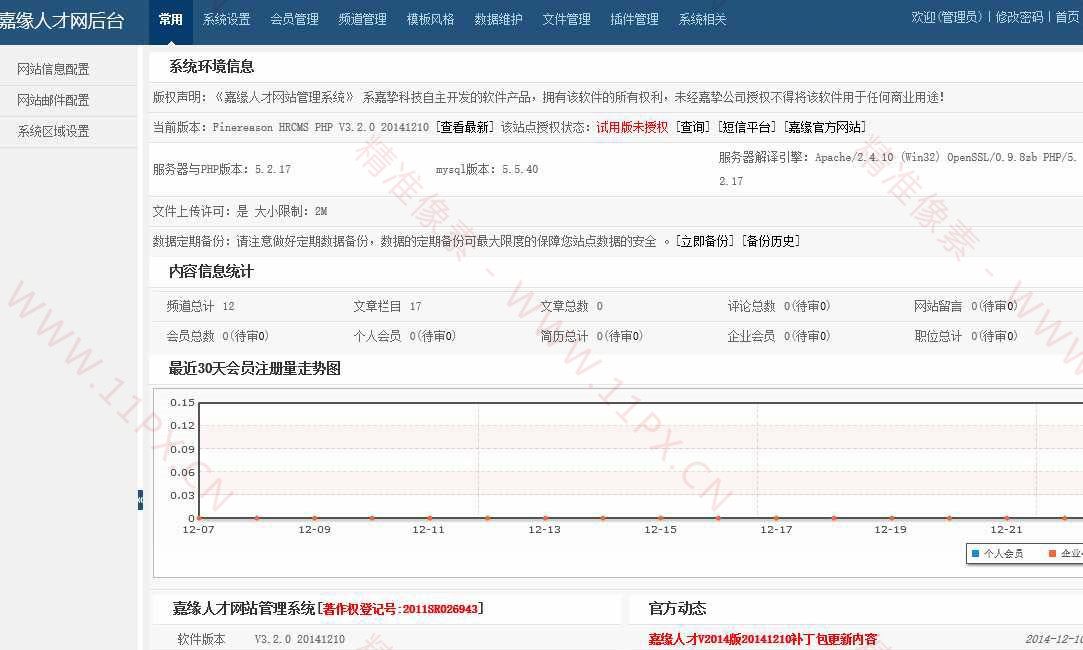1083x650 pixels.
Task: Open the [备份历史] link
Action: pos(771,241)
